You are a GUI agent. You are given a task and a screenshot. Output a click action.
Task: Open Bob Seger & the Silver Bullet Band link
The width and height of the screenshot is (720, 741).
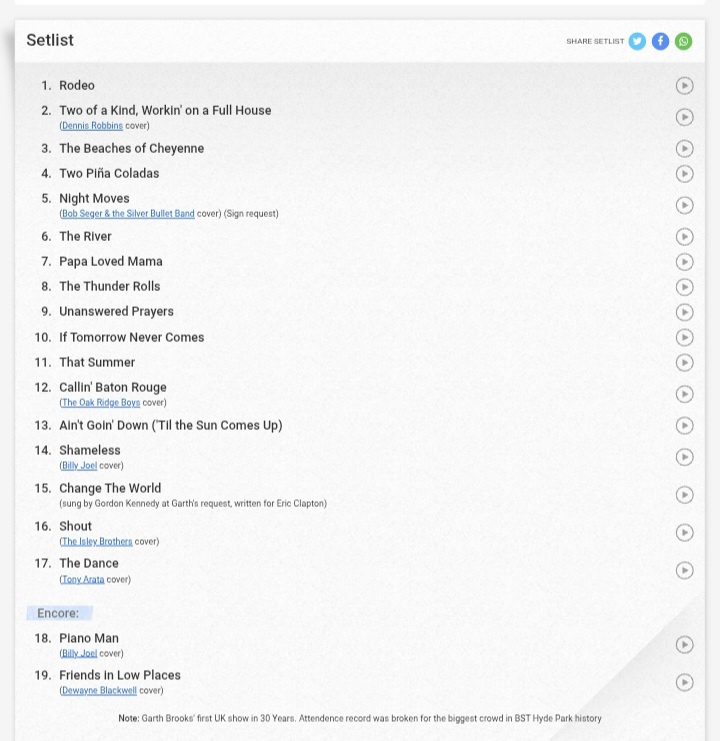coord(128,214)
